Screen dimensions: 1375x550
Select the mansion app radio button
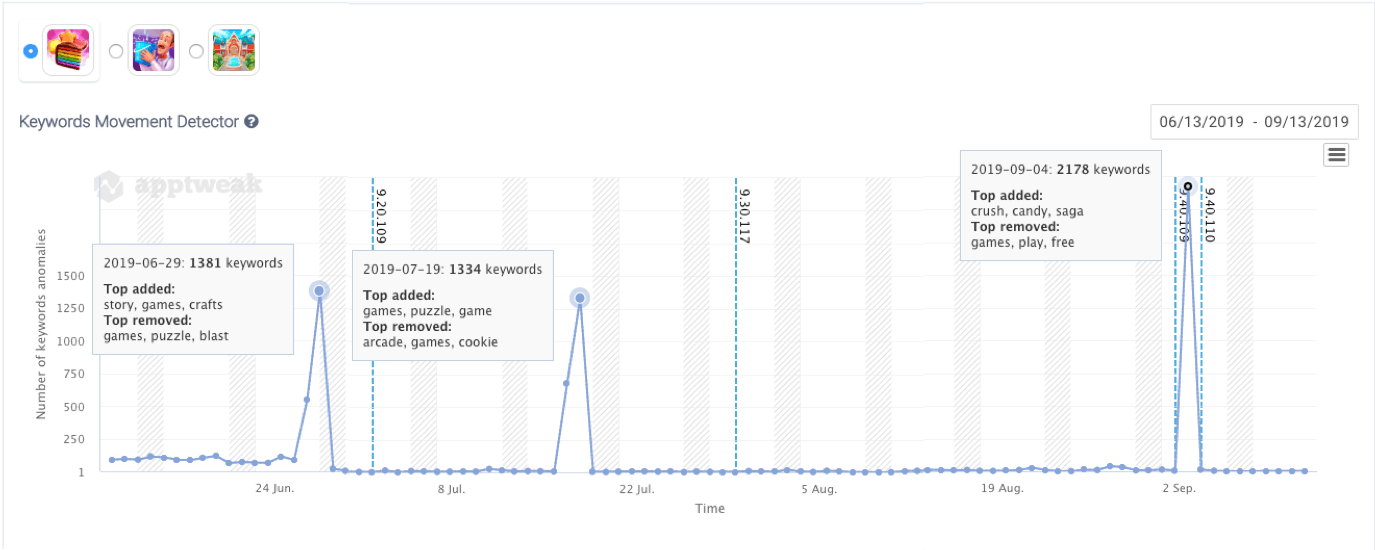[196, 51]
